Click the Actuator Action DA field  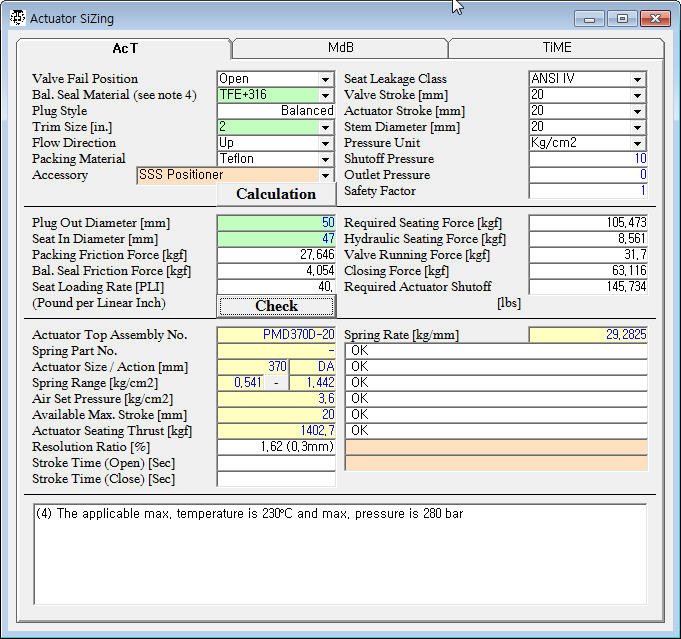[312, 367]
